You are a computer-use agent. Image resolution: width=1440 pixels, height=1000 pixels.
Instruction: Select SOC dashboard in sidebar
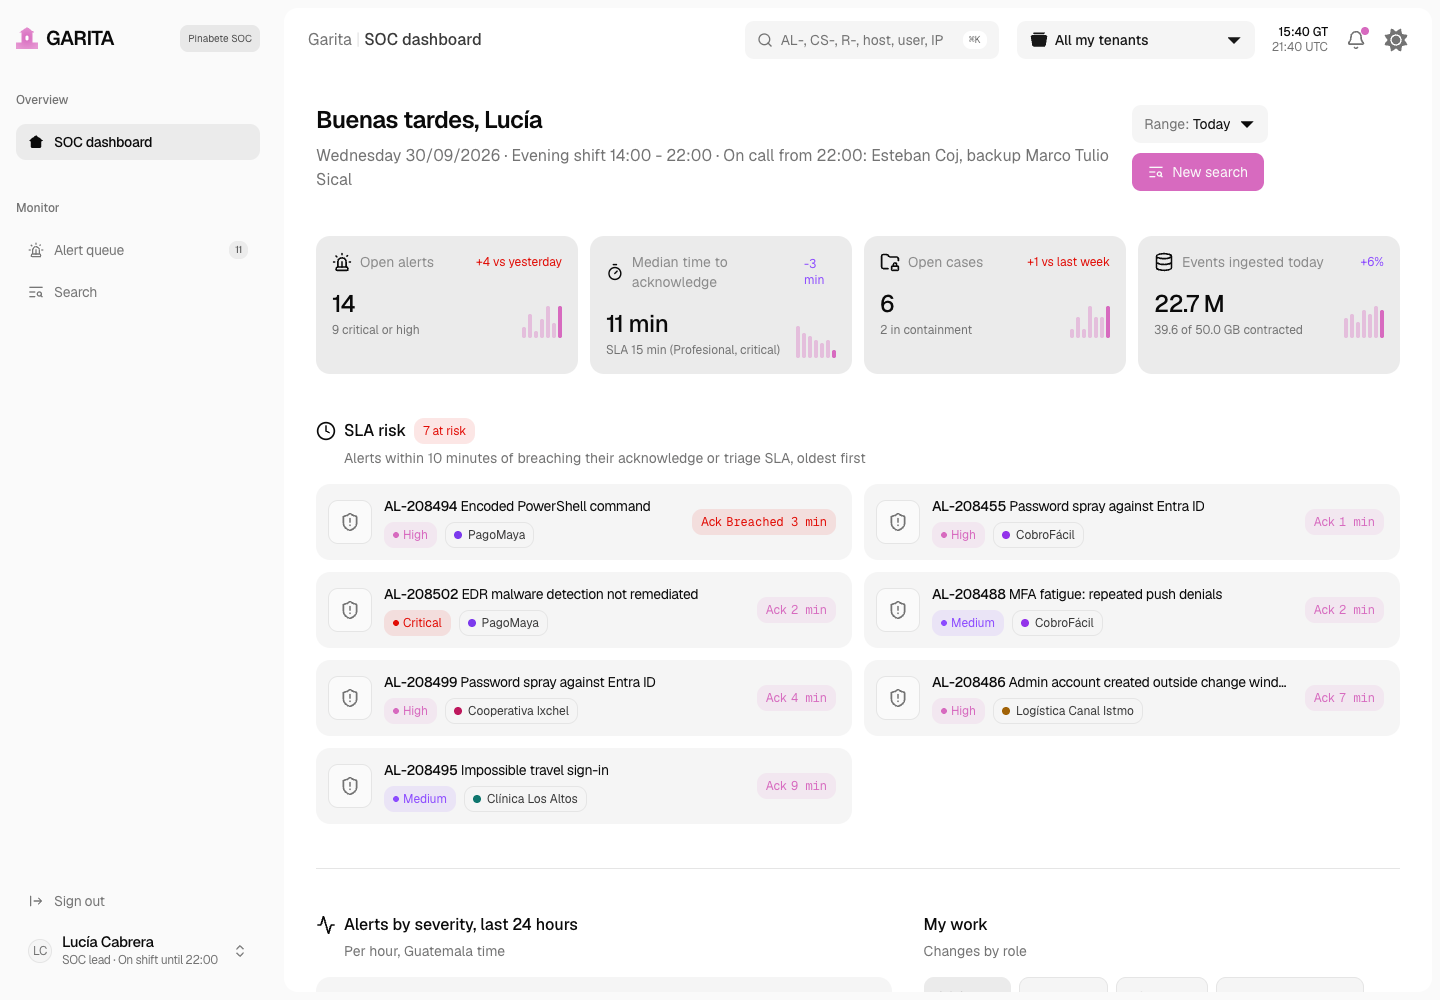click(x=138, y=142)
